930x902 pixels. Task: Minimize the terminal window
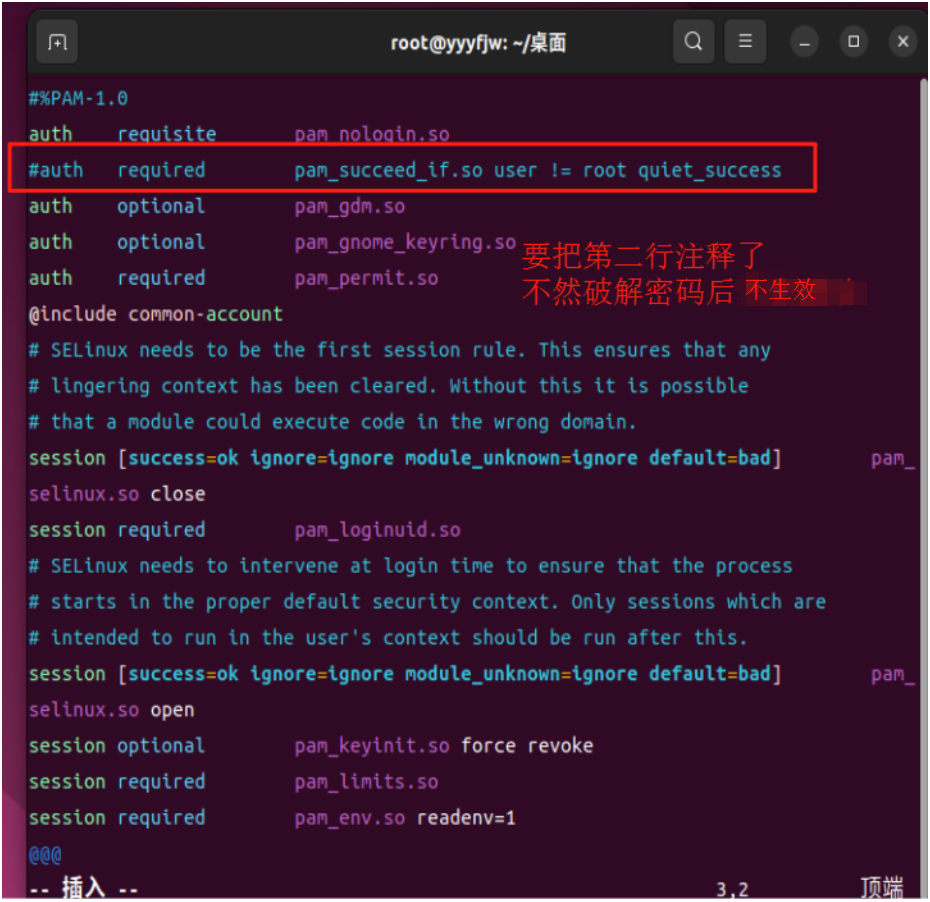point(804,42)
